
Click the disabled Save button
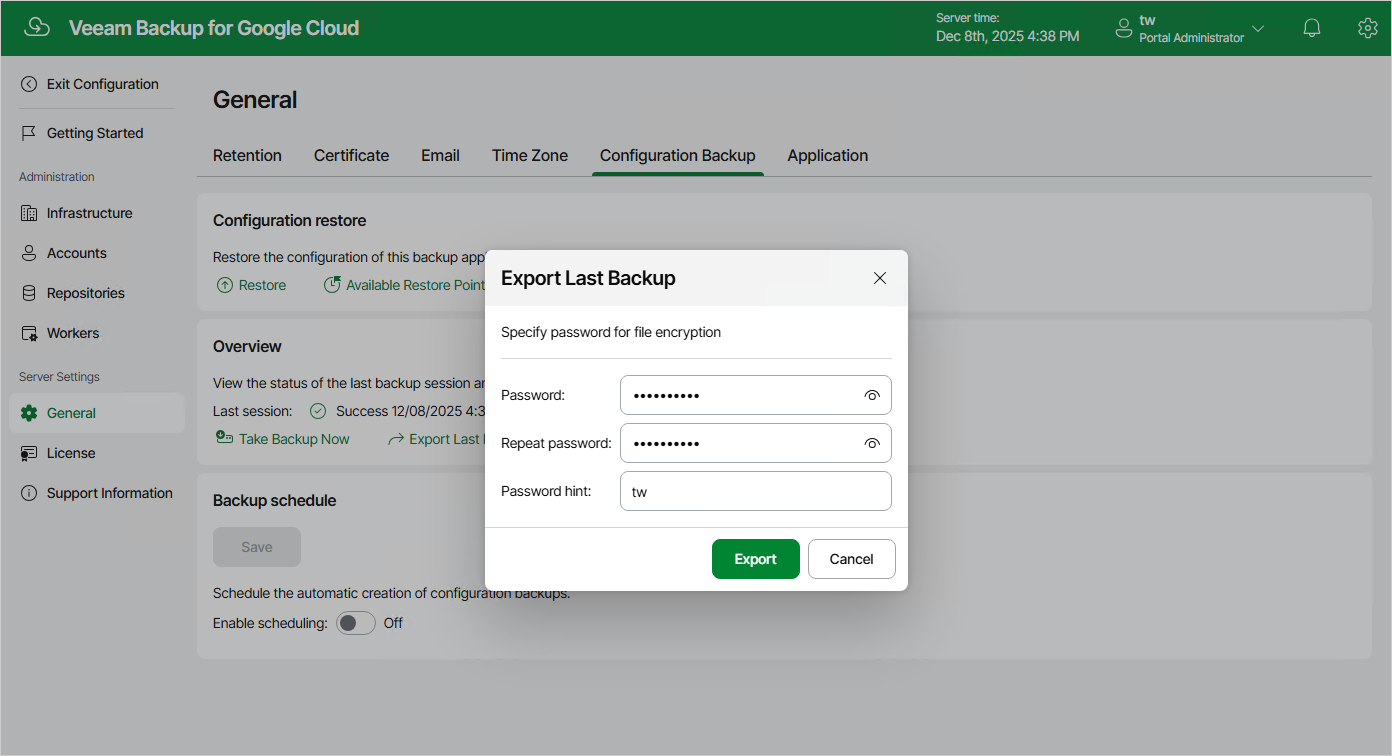[257, 547]
